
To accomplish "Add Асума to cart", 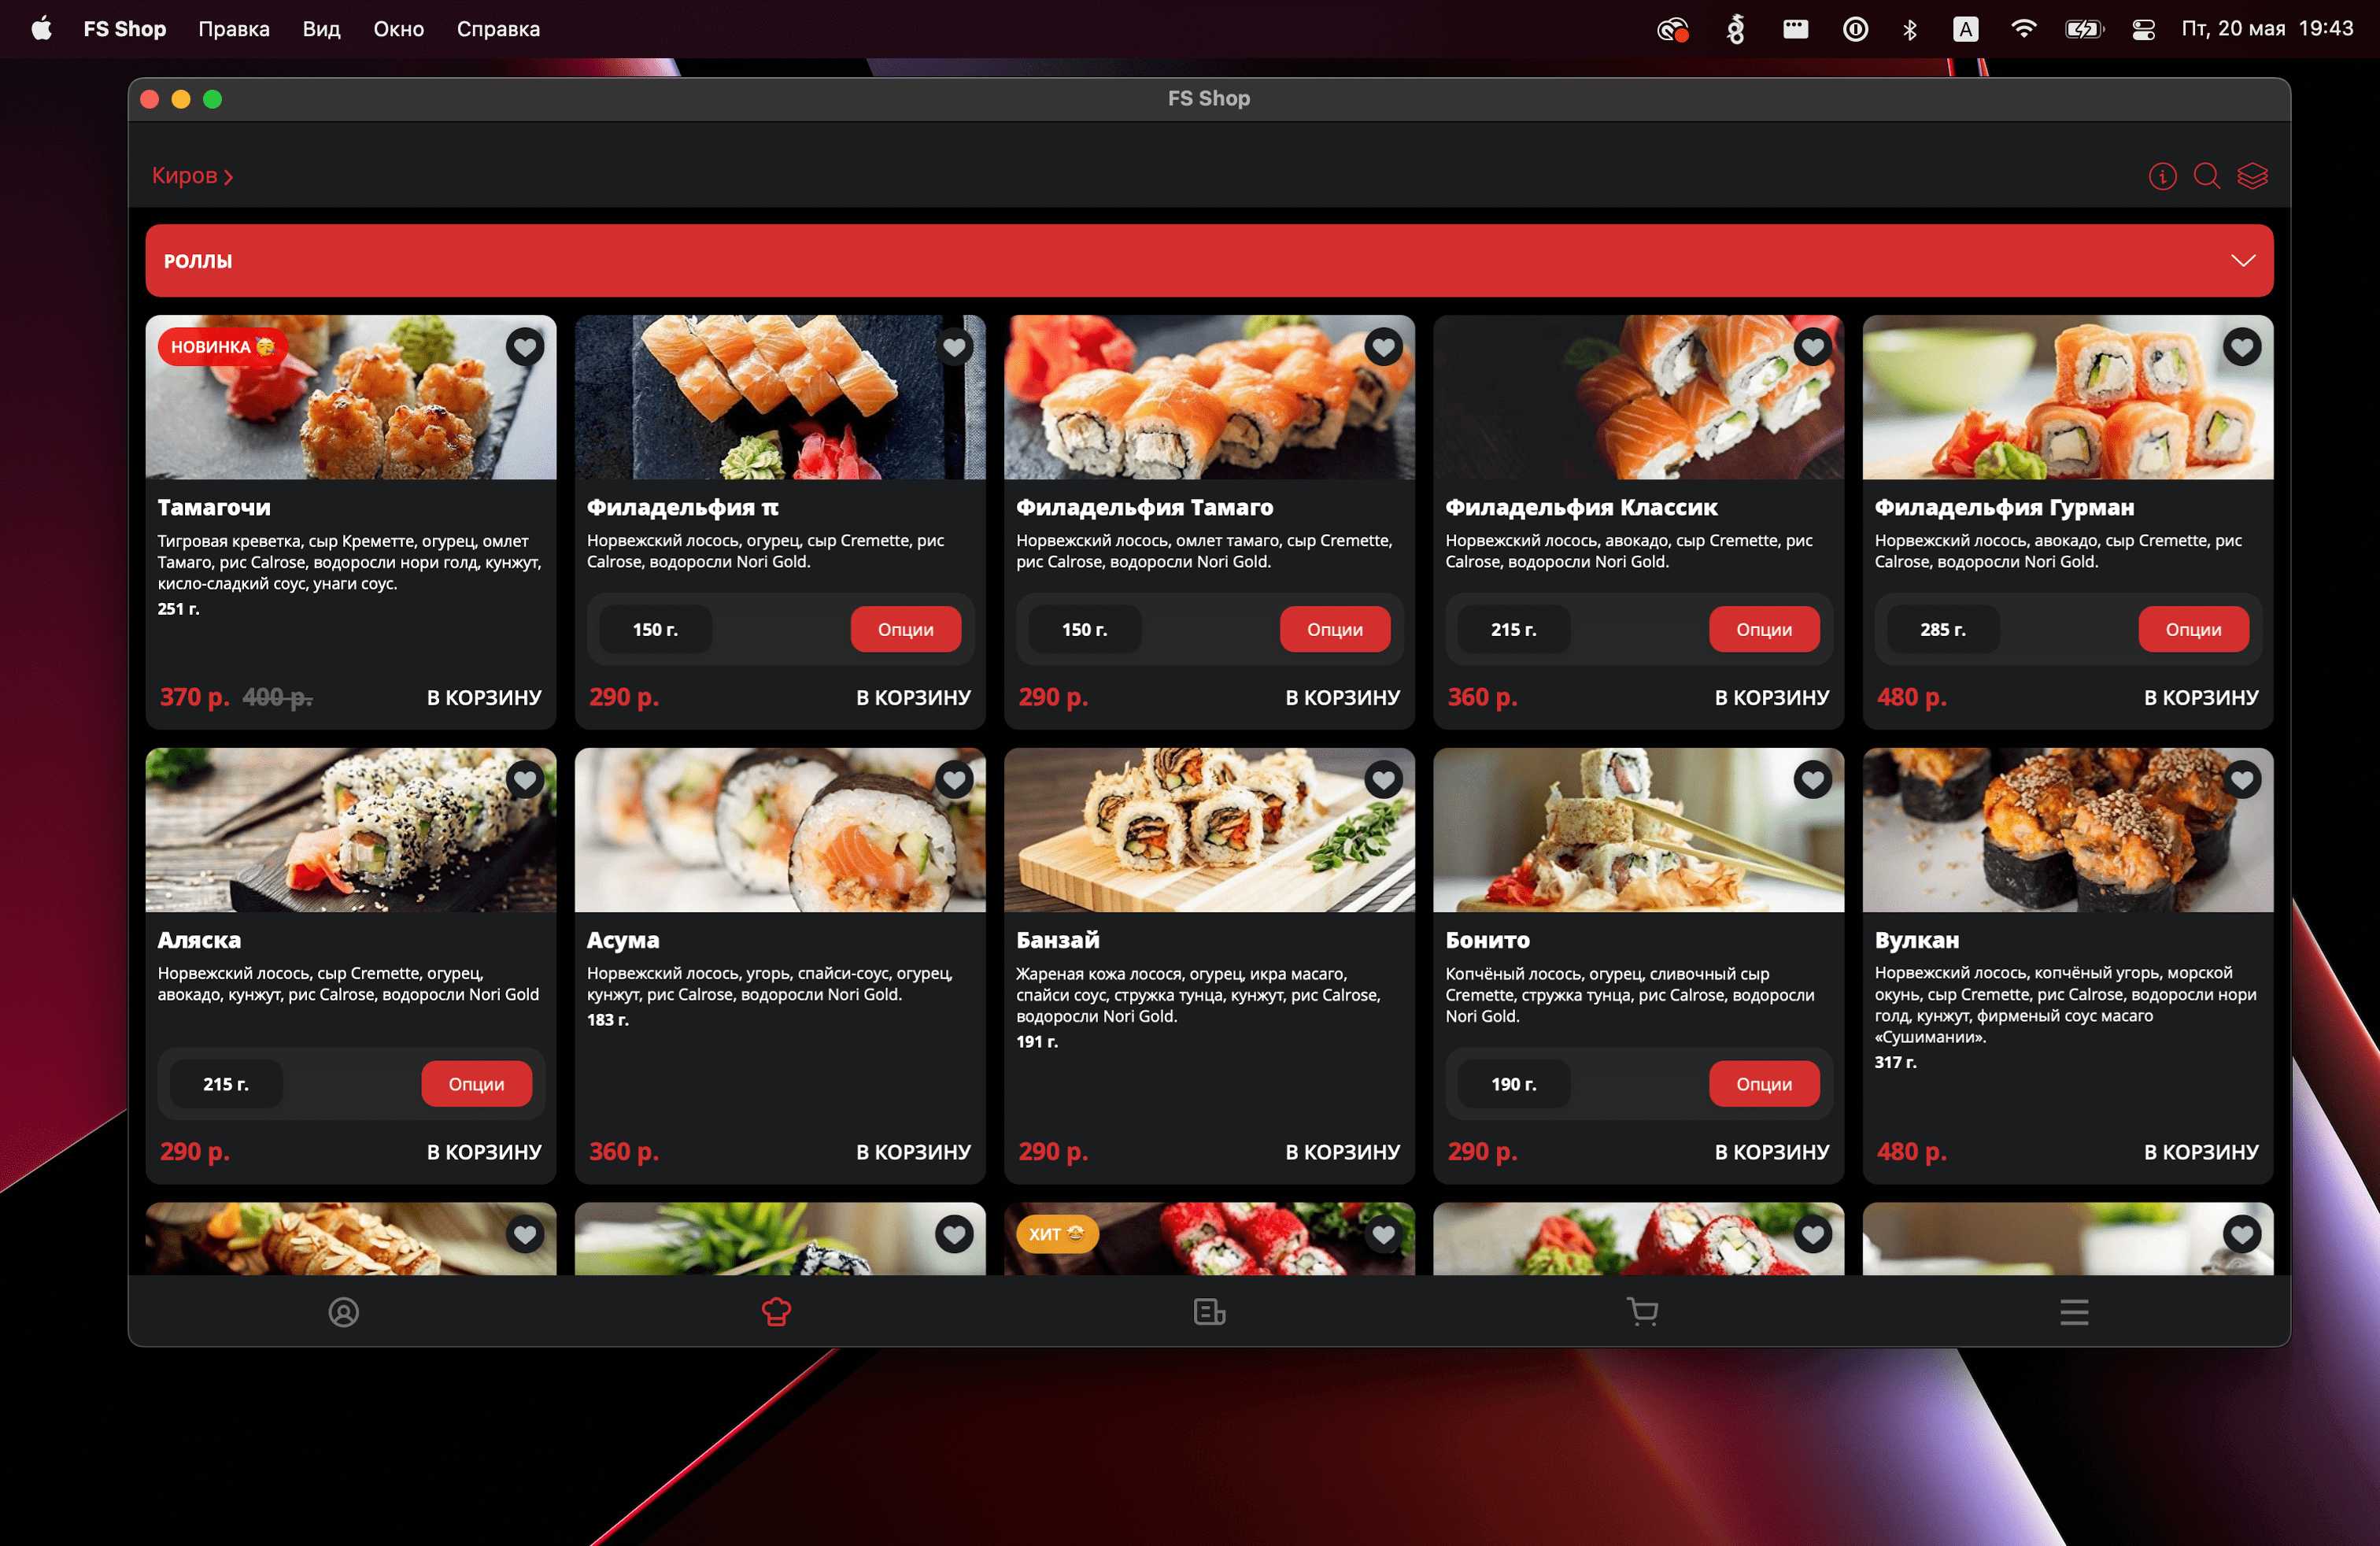I will pyautogui.click(x=914, y=1152).
